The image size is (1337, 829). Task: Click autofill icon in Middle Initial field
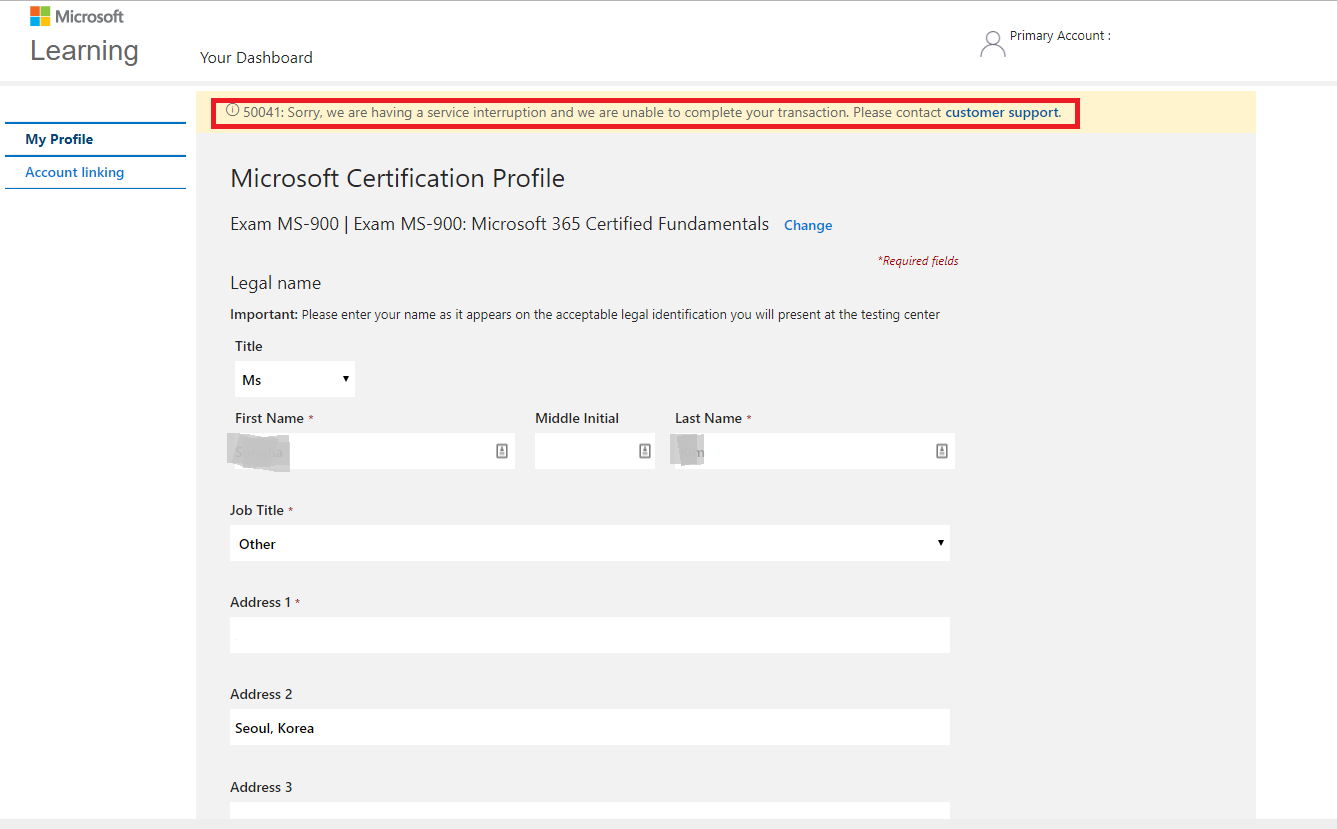click(645, 451)
